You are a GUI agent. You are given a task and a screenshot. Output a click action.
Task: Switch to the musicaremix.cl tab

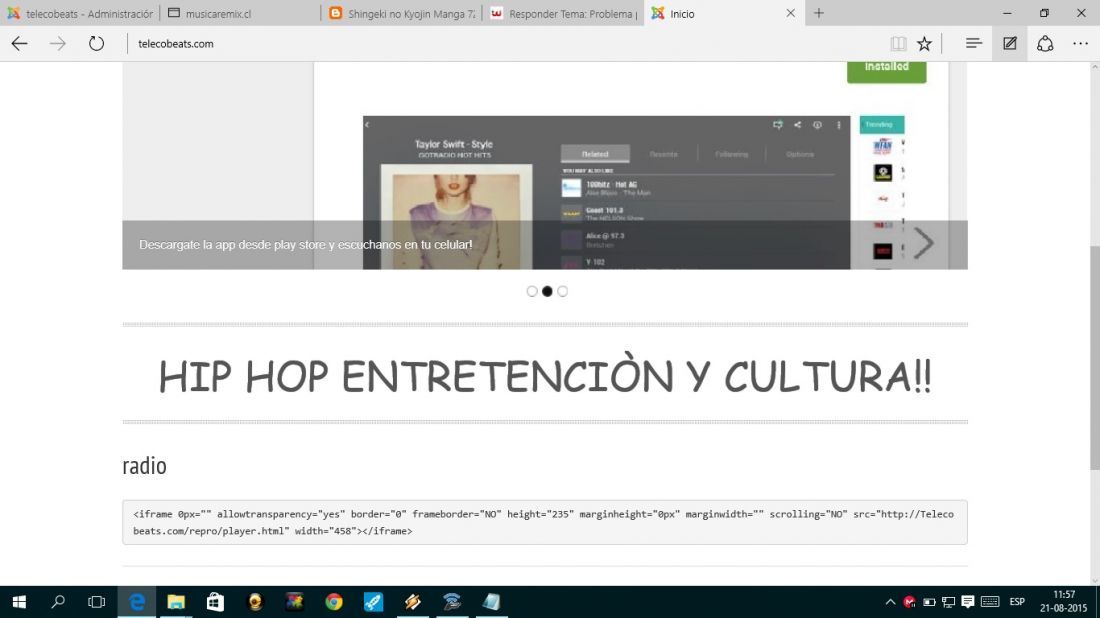pos(240,13)
